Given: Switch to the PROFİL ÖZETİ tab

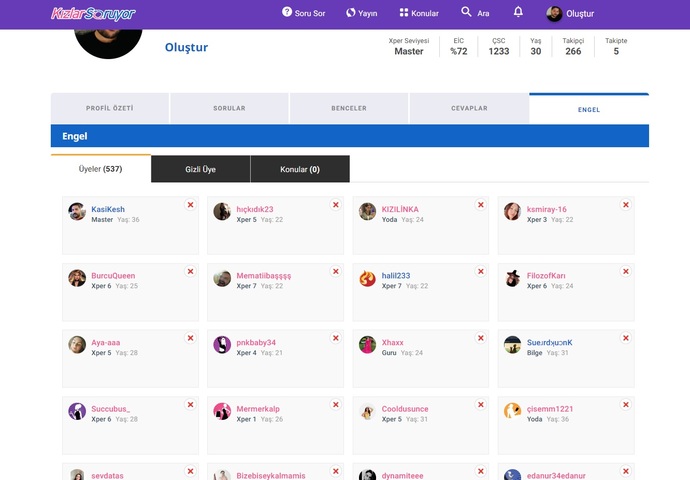Looking at the screenshot, I should click(x=110, y=108).
